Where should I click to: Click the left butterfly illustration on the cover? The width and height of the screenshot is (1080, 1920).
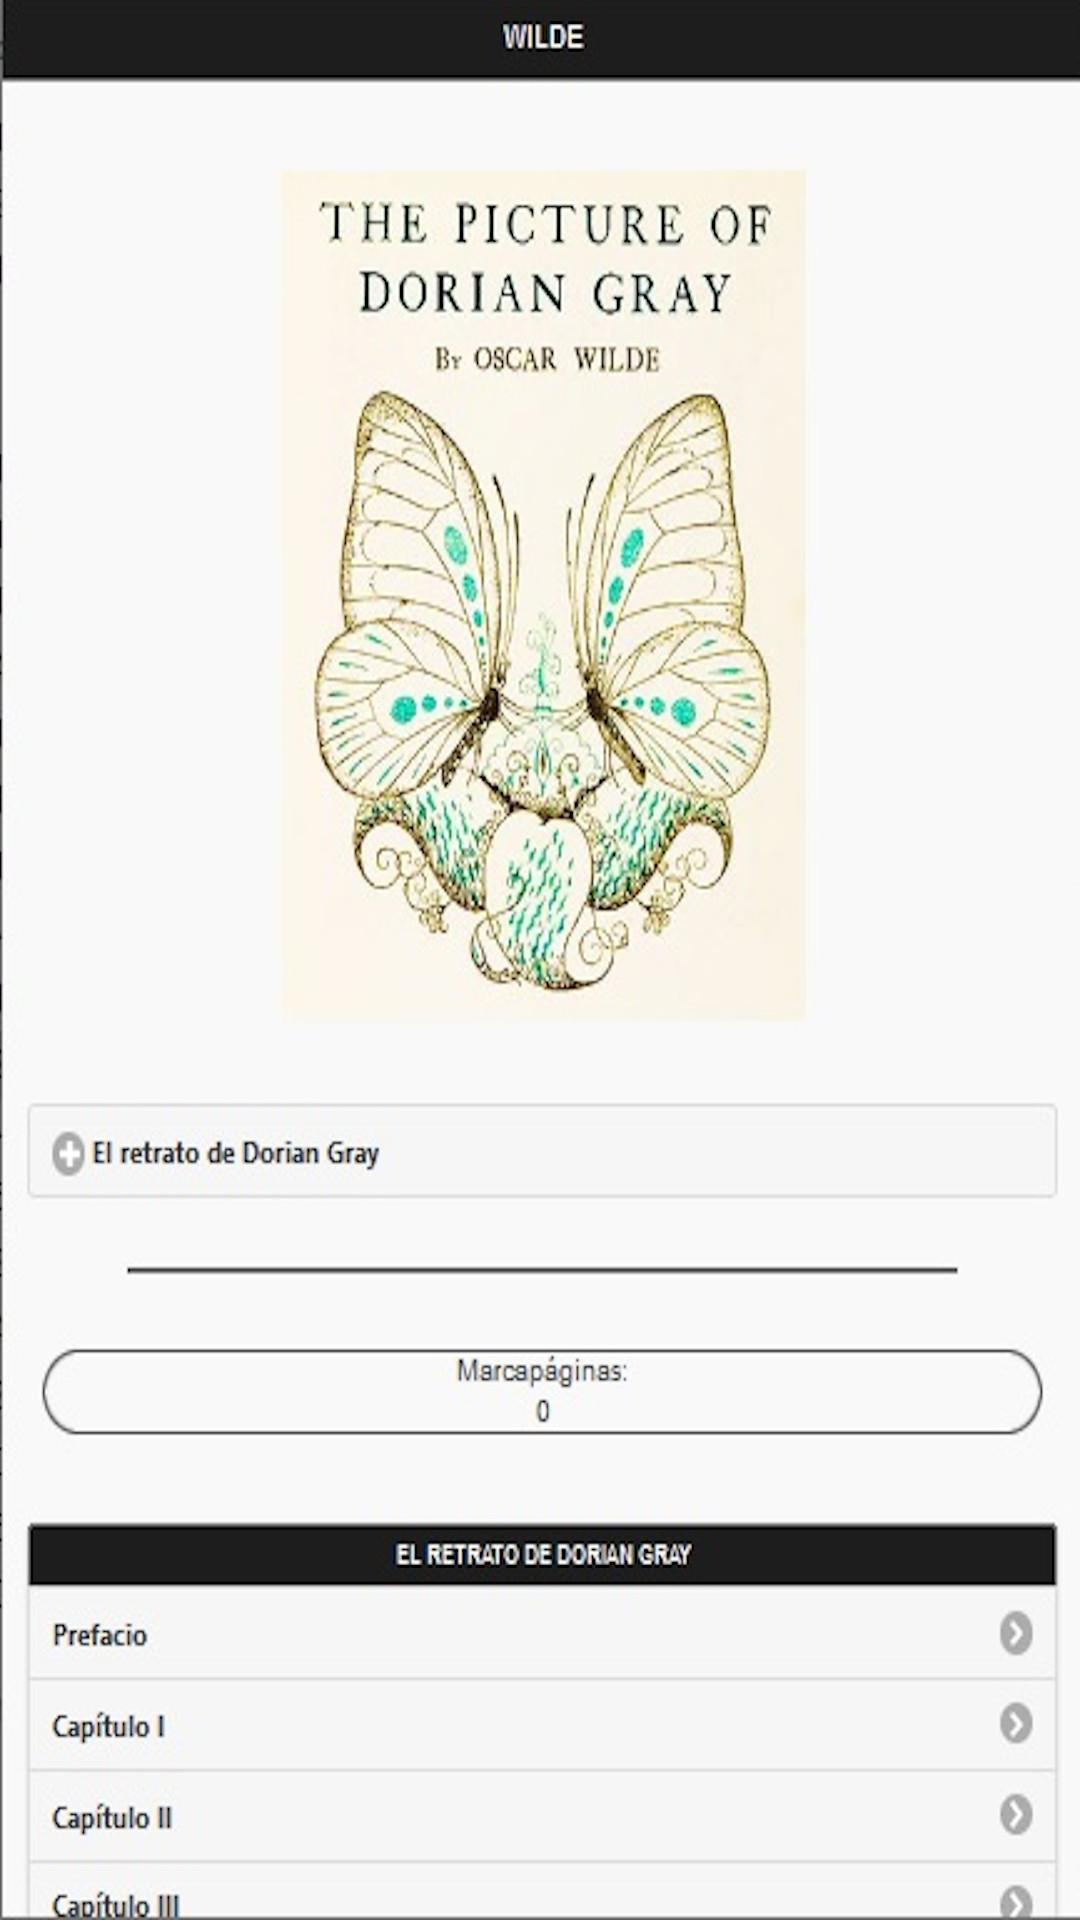coord(415,595)
